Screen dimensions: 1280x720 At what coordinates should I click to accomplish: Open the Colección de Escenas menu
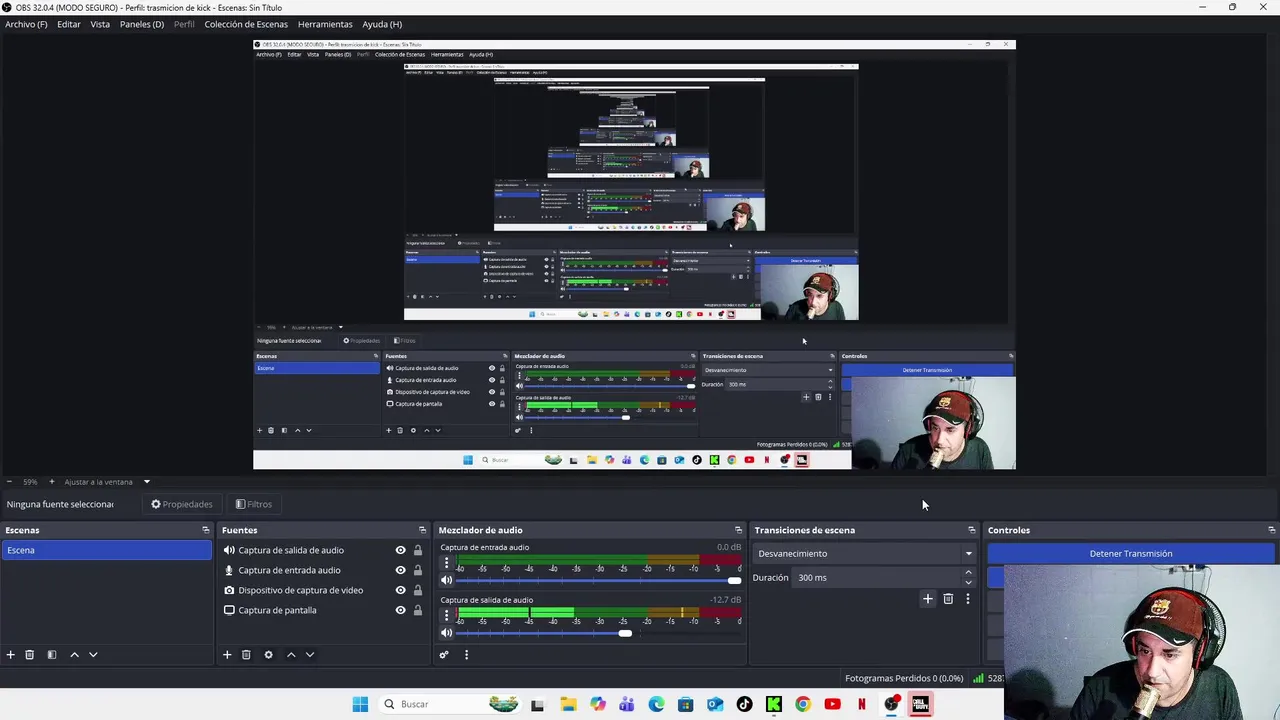click(246, 24)
